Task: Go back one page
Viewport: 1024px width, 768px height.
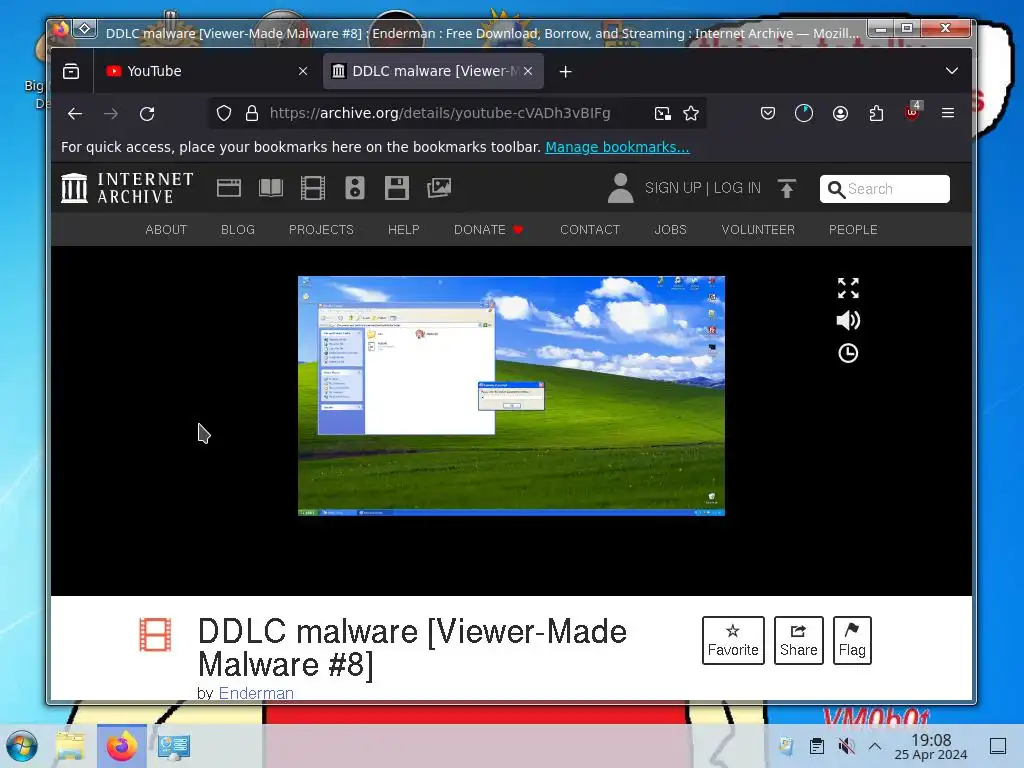Action: click(75, 114)
